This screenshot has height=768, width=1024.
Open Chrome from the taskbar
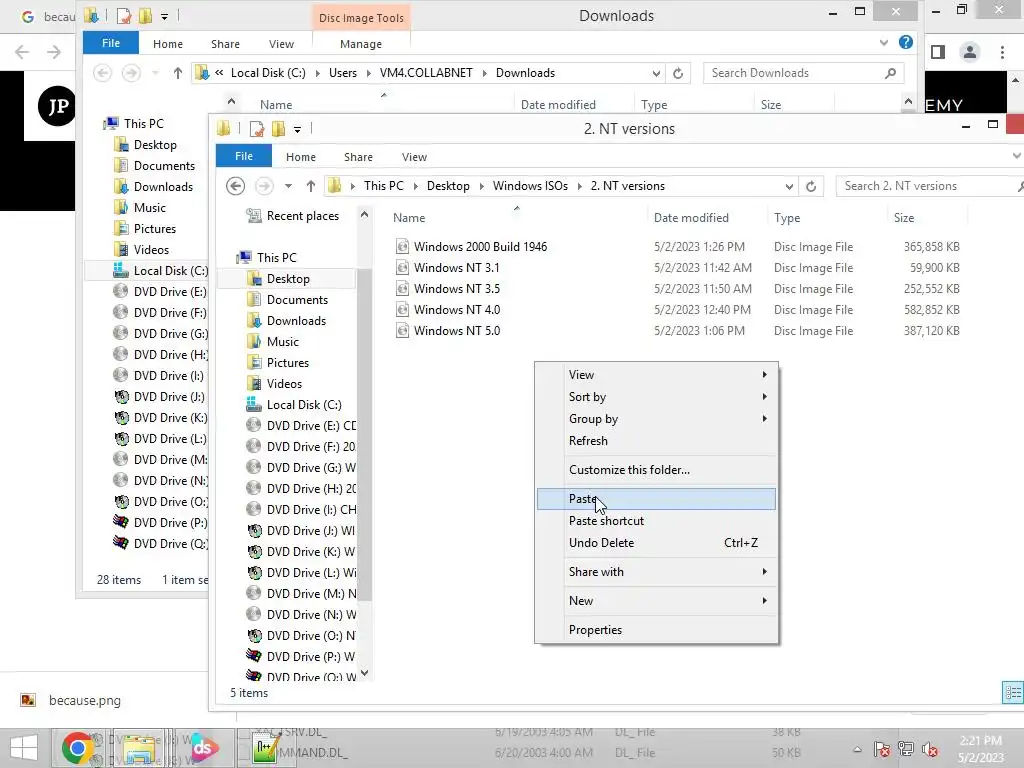(77, 748)
